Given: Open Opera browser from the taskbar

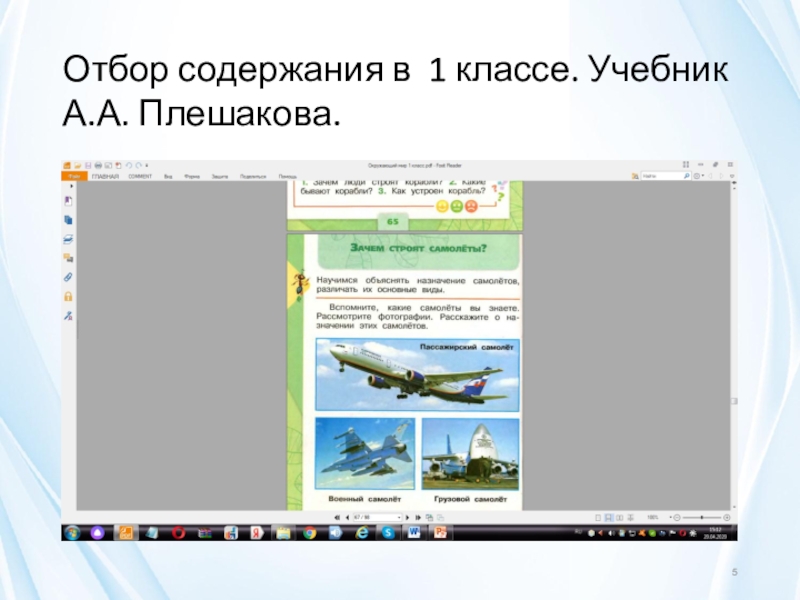Looking at the screenshot, I should click(x=179, y=533).
